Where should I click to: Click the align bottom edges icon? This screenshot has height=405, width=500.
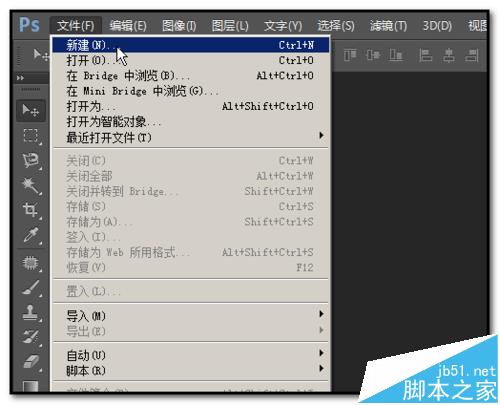[395, 55]
